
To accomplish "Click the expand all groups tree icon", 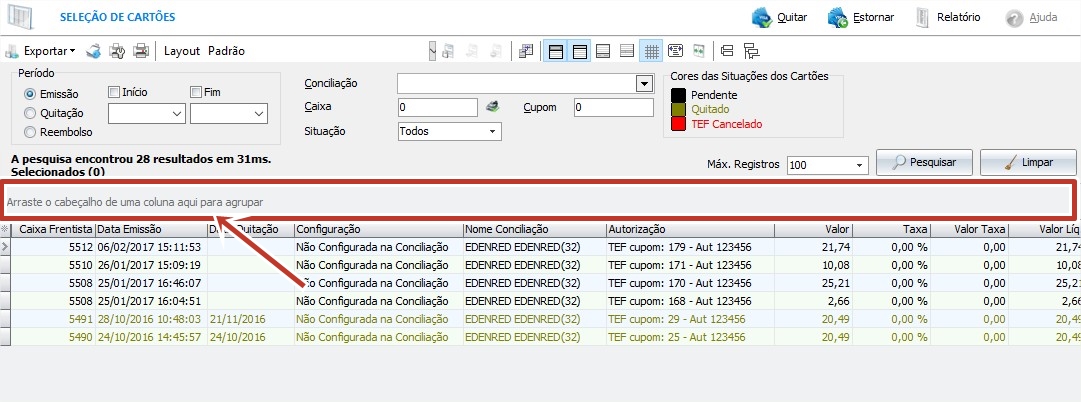I will click(751, 51).
